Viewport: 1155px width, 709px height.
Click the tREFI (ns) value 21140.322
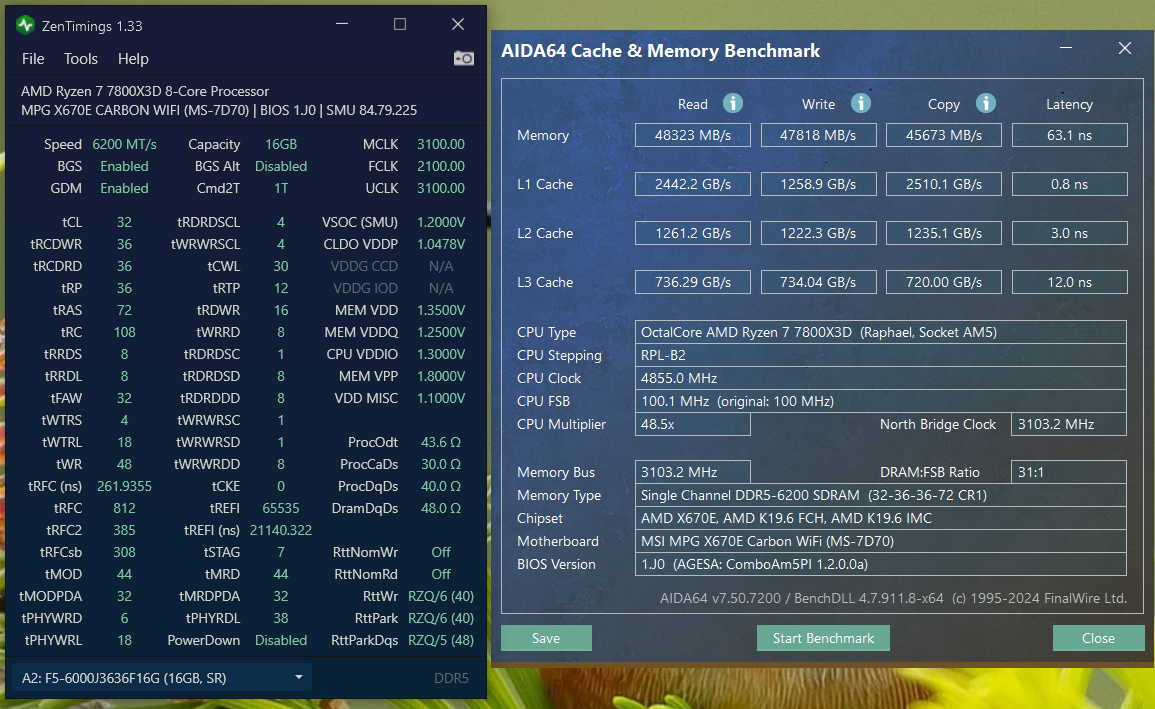(x=281, y=530)
